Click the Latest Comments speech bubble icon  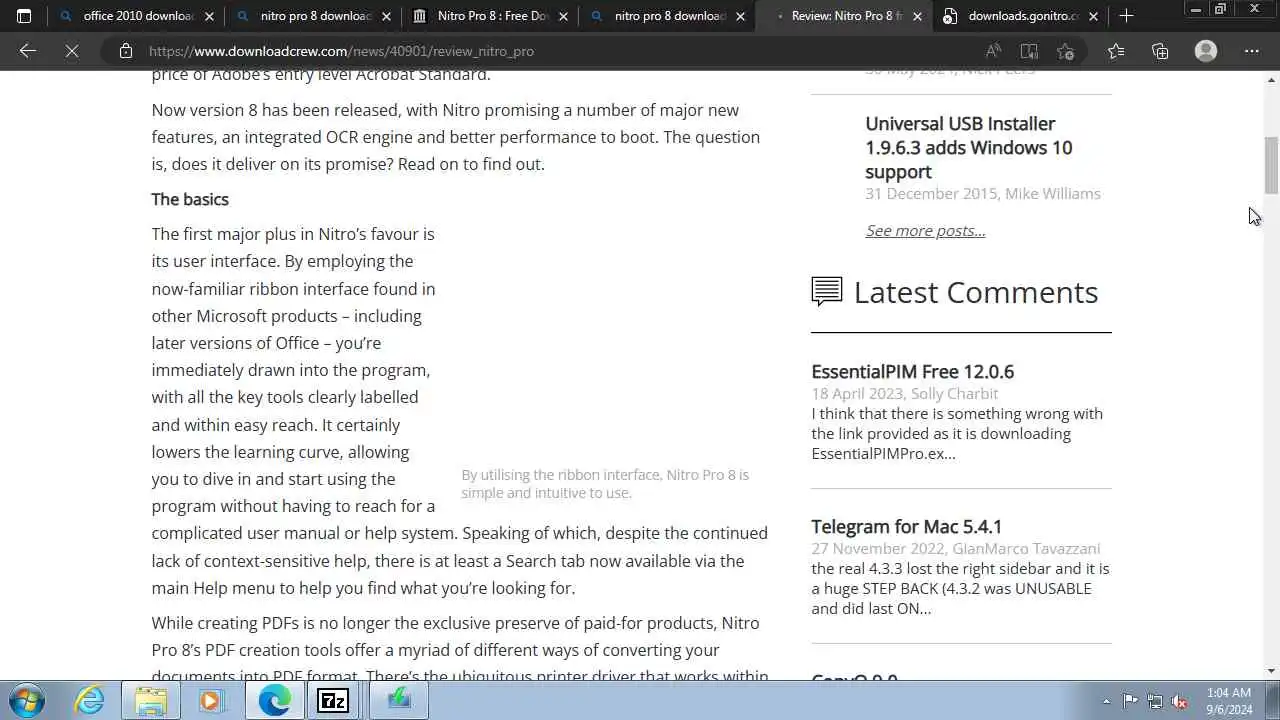(x=826, y=291)
